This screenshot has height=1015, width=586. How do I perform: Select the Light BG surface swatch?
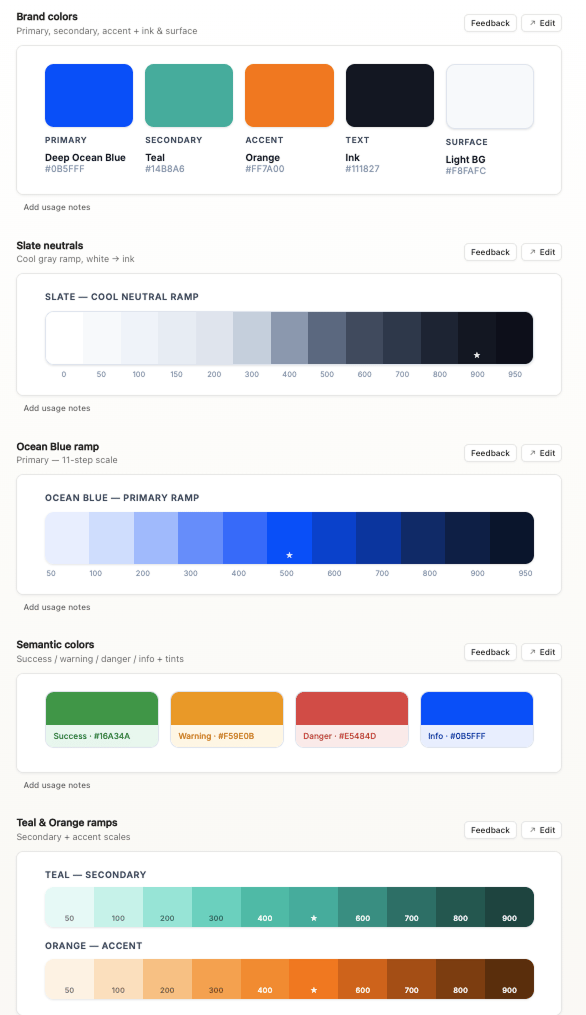point(490,96)
